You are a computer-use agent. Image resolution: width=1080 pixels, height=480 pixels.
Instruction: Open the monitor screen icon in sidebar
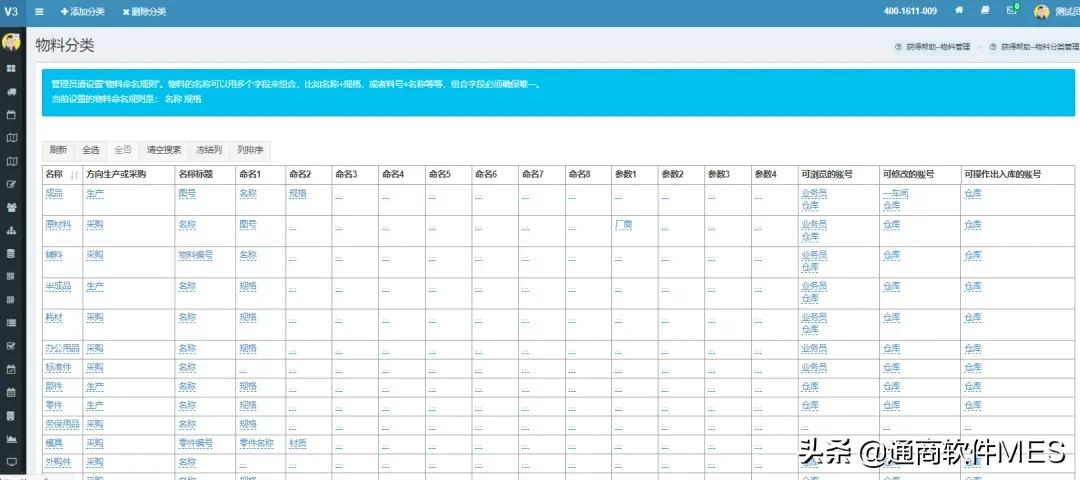click(11, 461)
